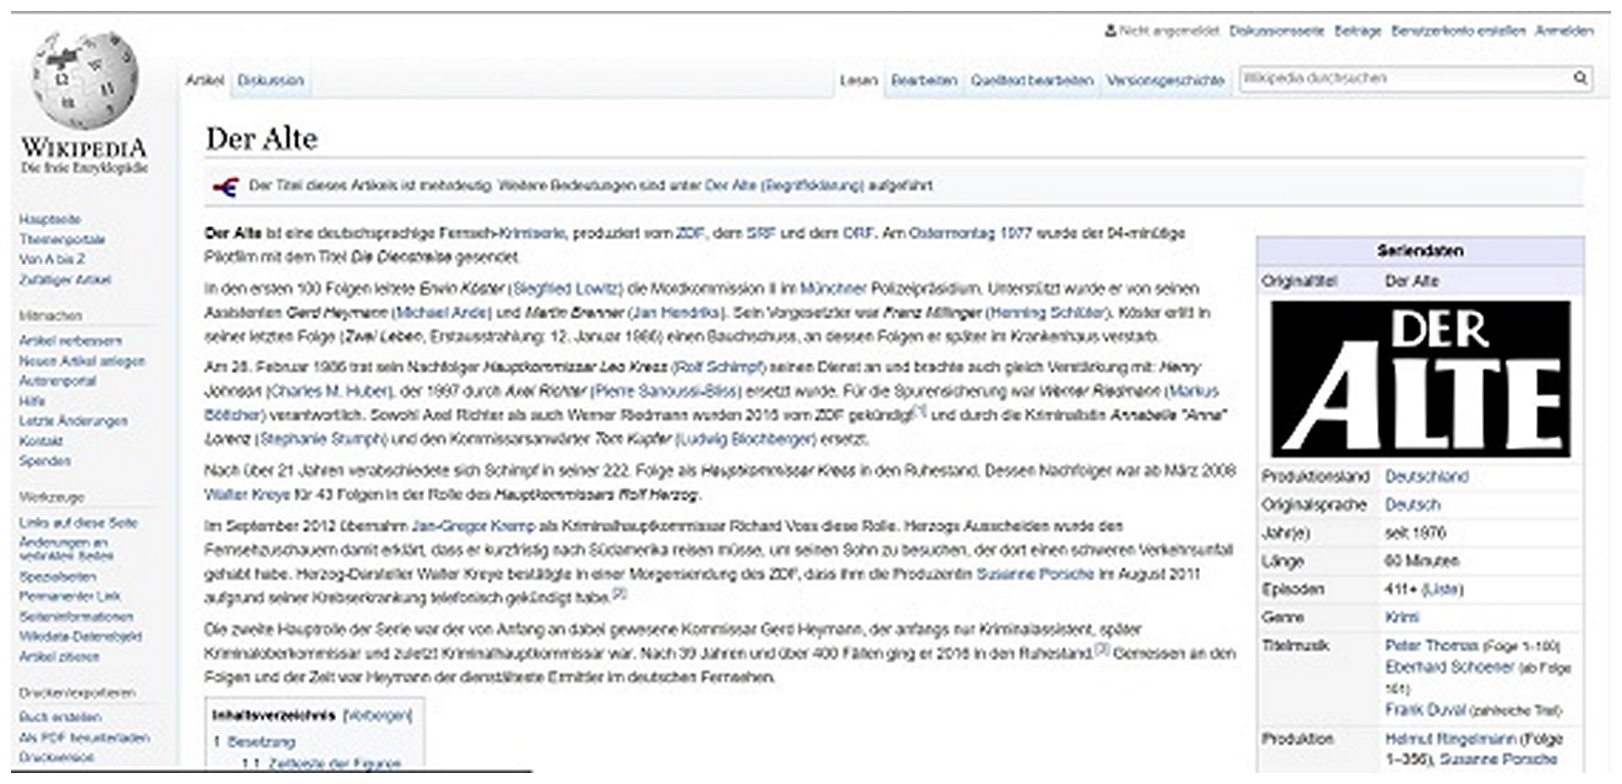This screenshot has width=1622, height=784.
Task: Follow the SRF link
Action: [761, 233]
